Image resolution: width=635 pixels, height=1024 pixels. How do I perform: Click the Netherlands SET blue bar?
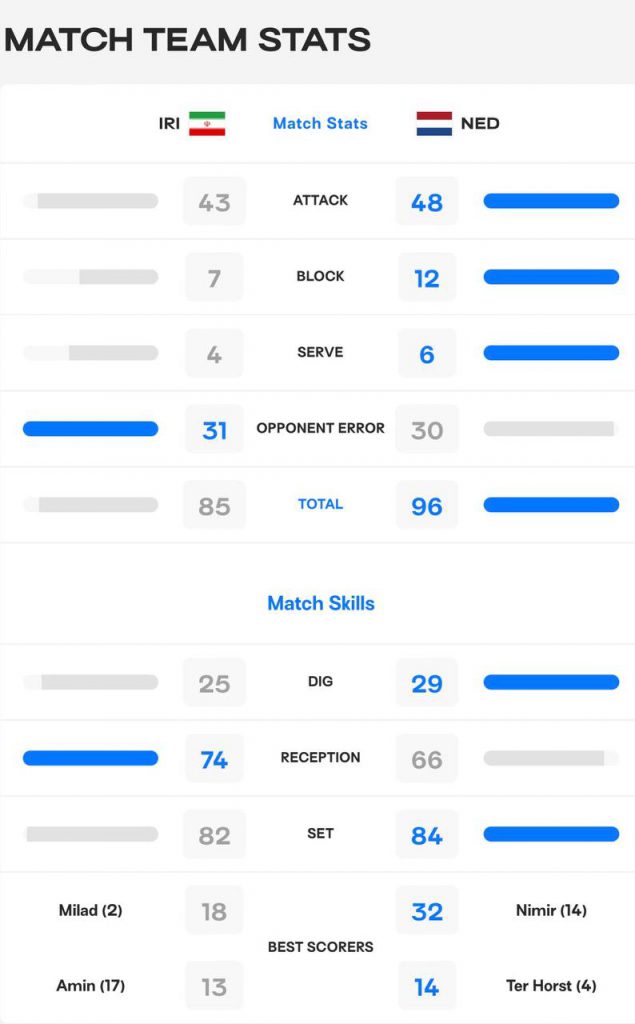pos(551,833)
